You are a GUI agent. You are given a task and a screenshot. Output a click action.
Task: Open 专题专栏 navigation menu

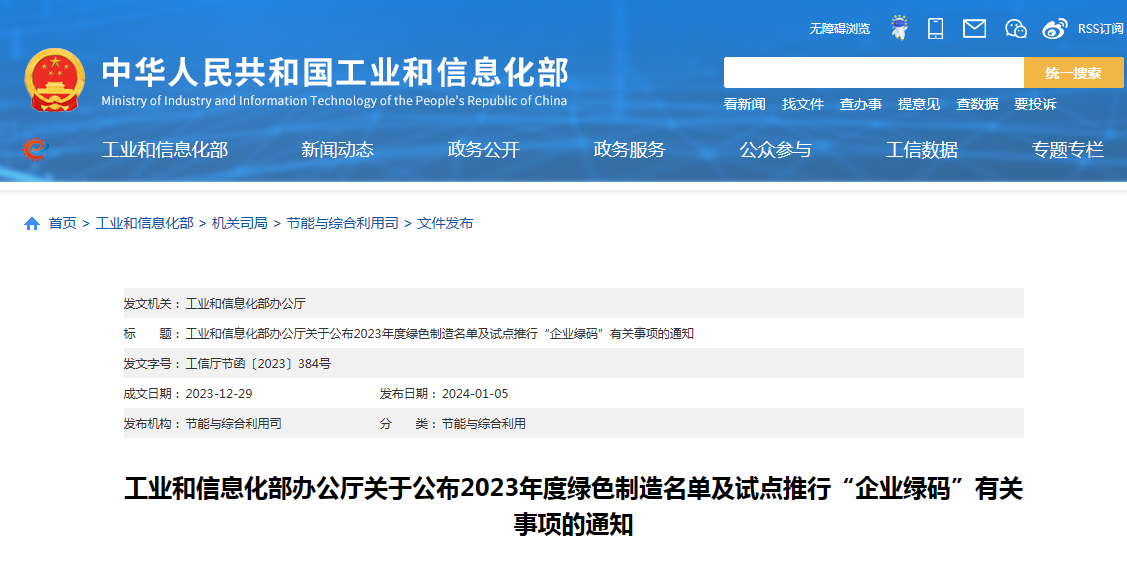[x=1067, y=149]
